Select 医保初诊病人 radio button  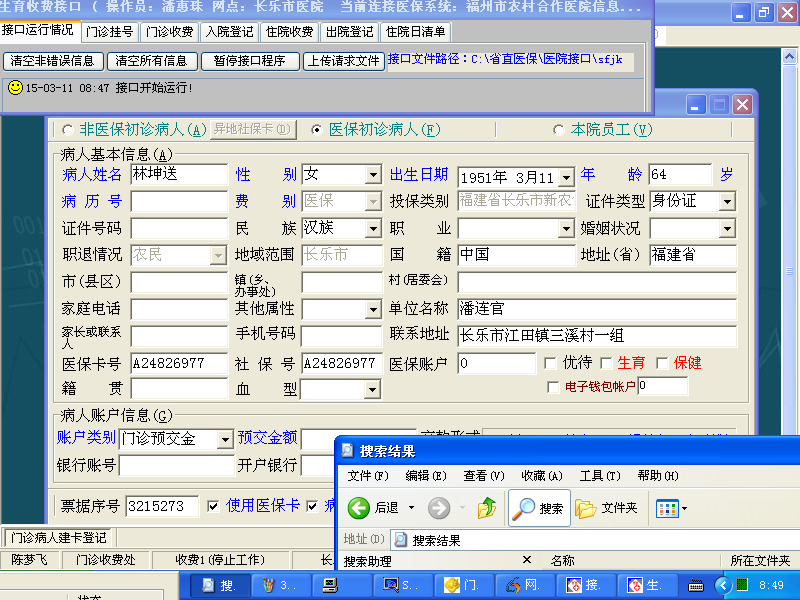point(317,130)
